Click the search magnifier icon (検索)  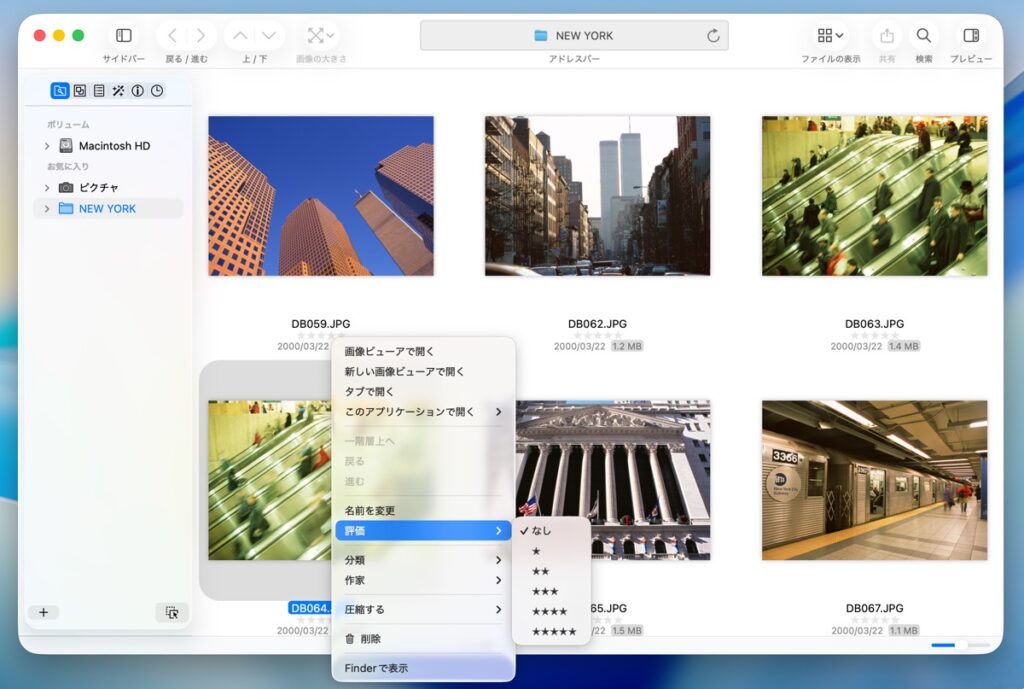[924, 36]
